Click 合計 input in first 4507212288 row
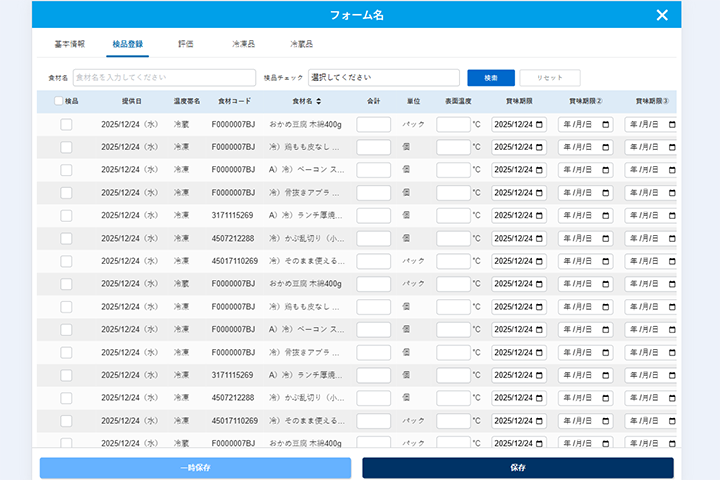The width and height of the screenshot is (720, 480). coord(374,238)
